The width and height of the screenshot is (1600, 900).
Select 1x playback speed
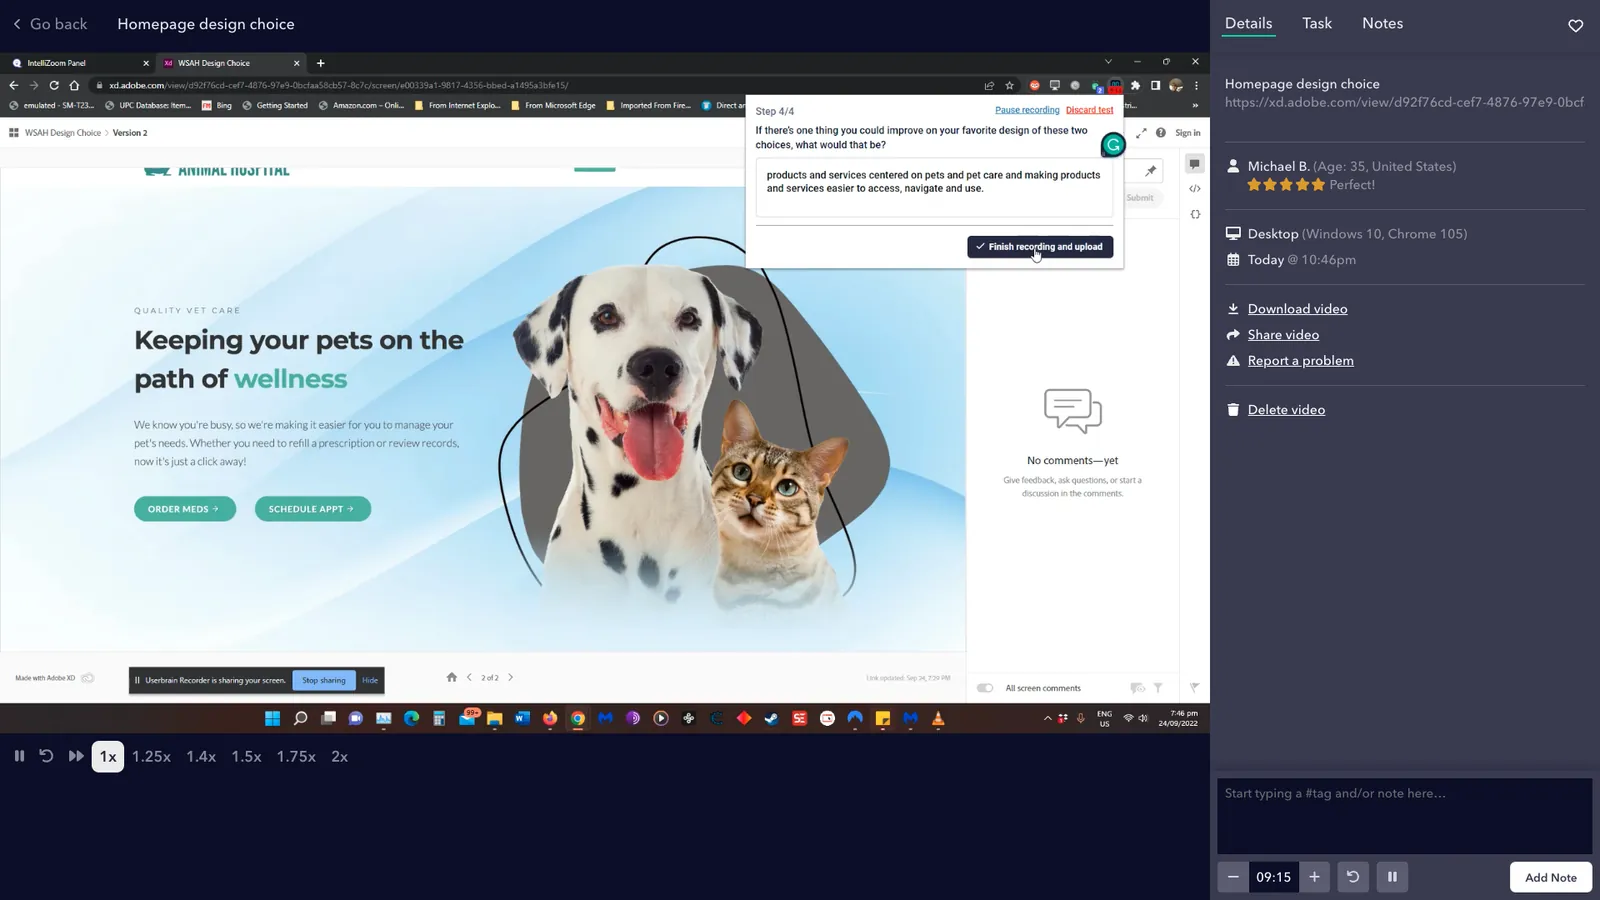(x=108, y=757)
